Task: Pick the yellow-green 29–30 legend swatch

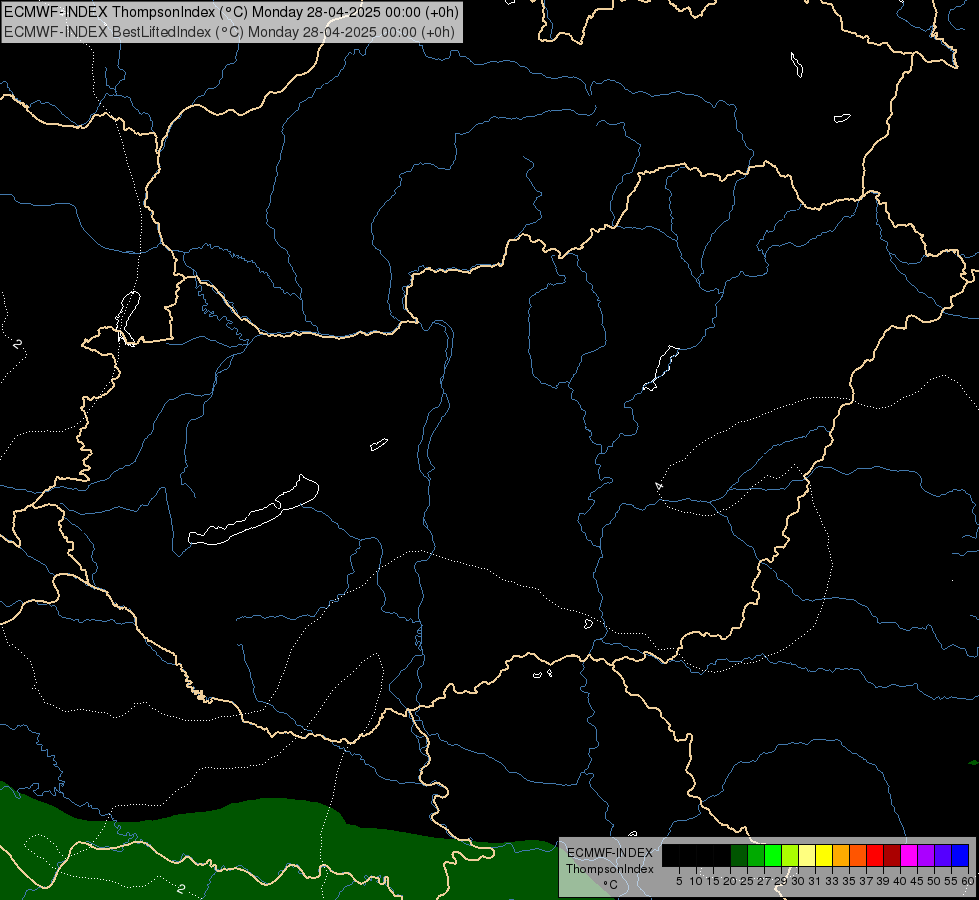Action: pos(790,855)
